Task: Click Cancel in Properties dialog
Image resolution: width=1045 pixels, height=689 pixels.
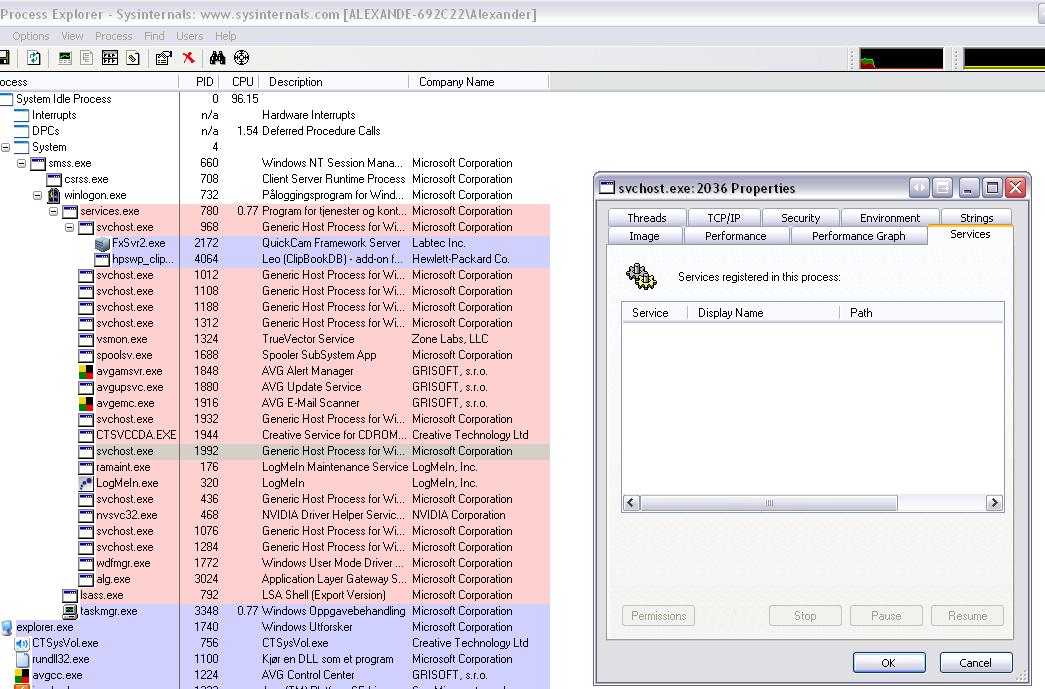Action: [x=976, y=663]
